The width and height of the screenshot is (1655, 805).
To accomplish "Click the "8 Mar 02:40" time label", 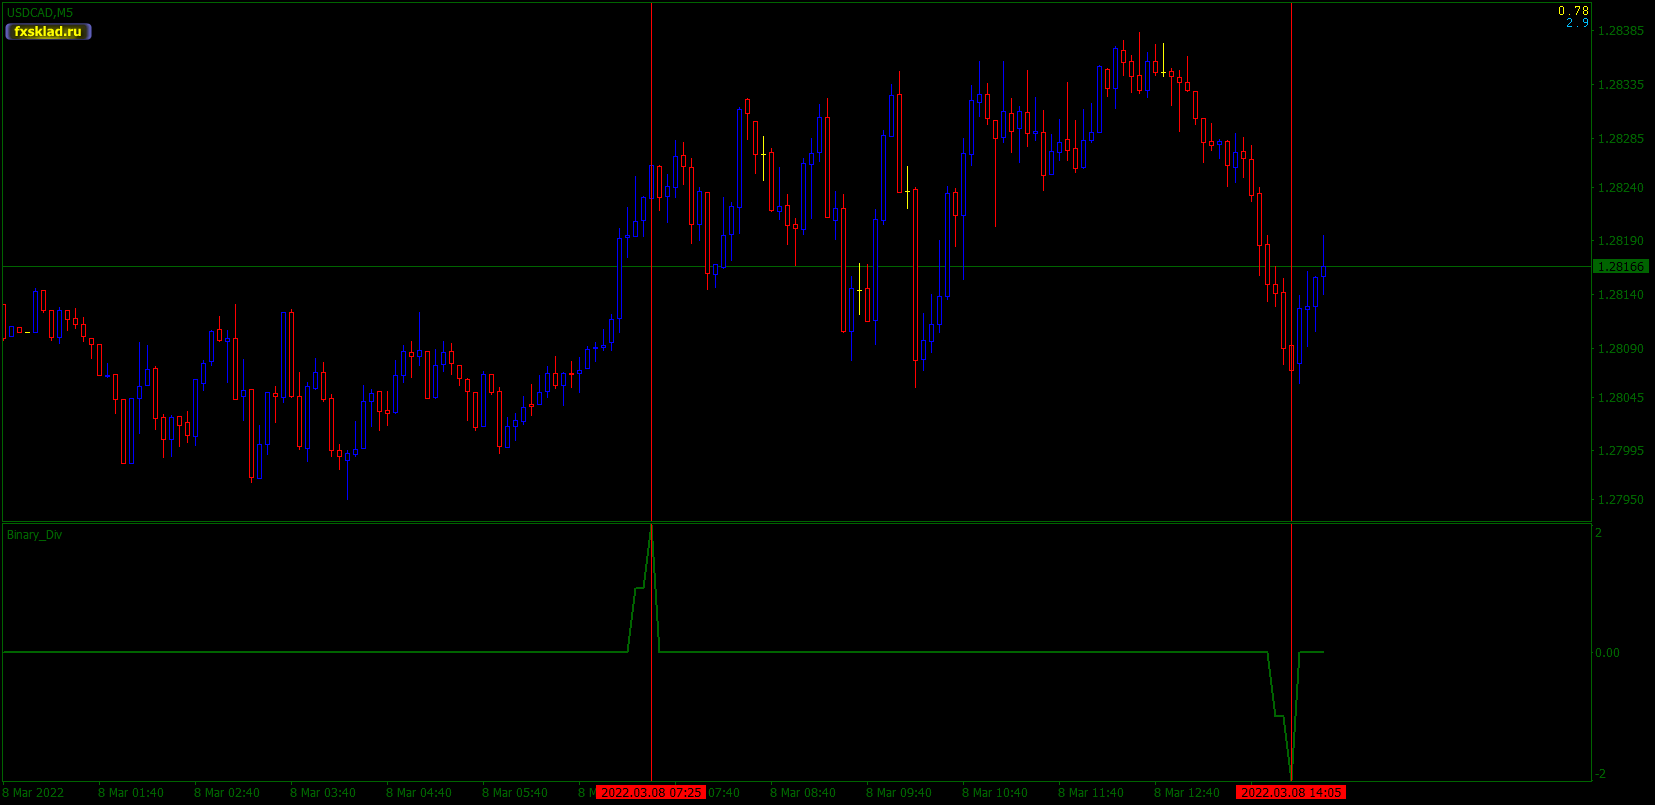I will 227,793.
